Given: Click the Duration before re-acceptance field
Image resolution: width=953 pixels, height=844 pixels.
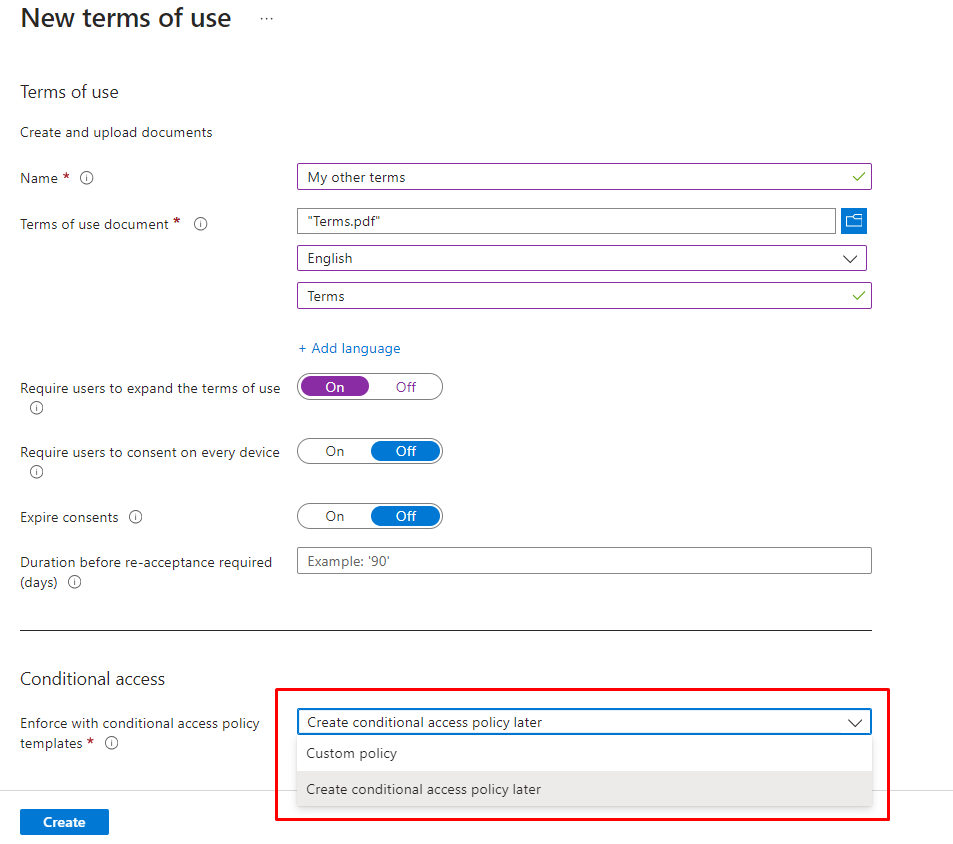Looking at the screenshot, I should tap(584, 561).
